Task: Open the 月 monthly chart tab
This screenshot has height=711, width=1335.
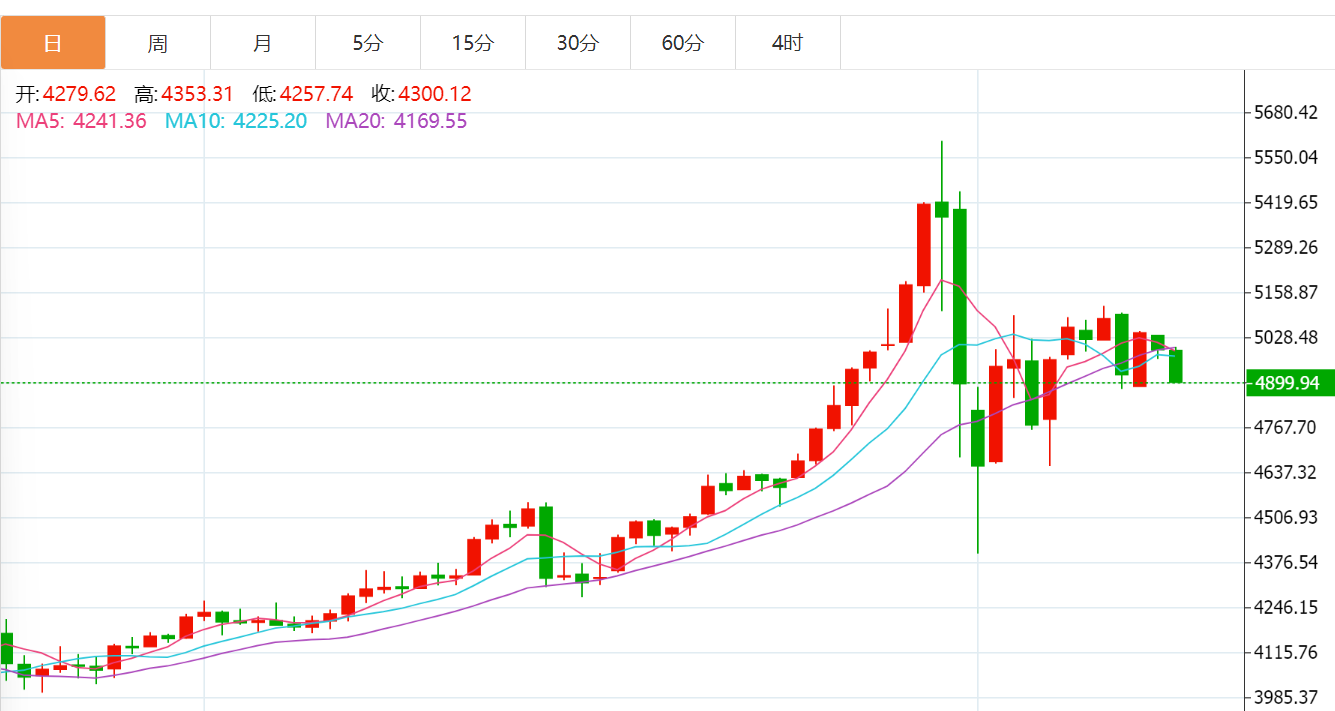Action: point(262,43)
